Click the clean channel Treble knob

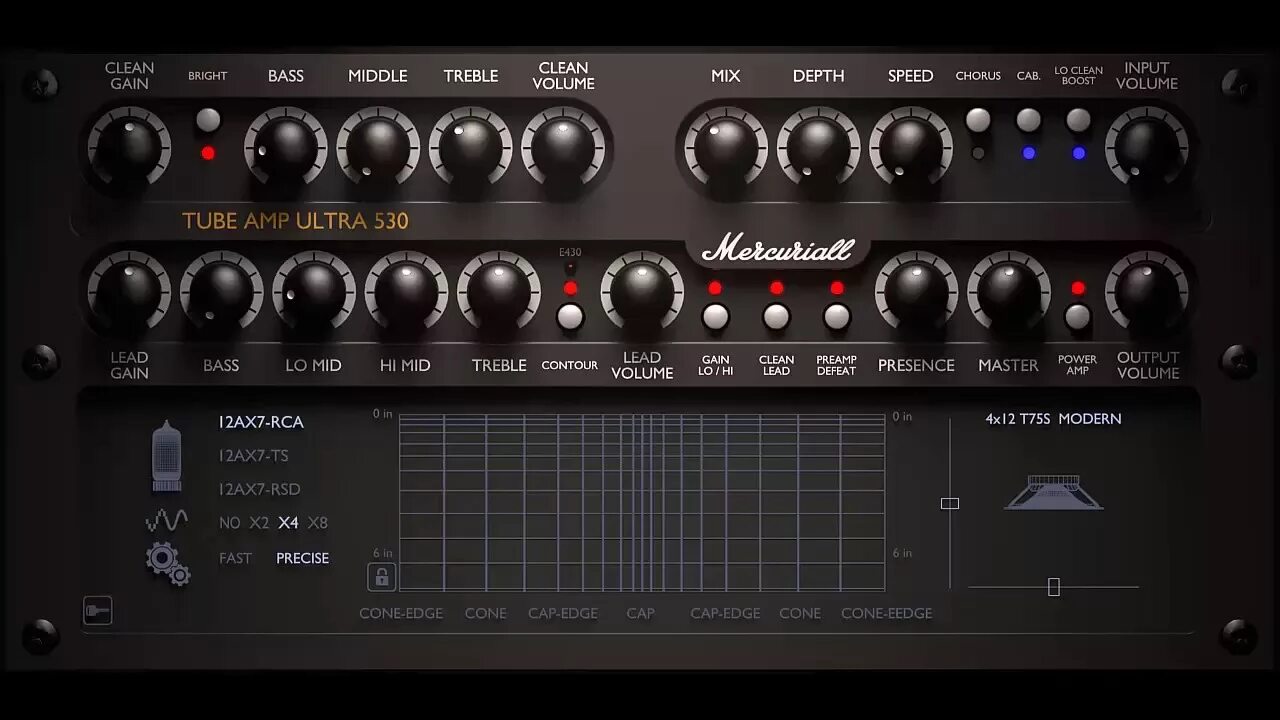[x=471, y=148]
